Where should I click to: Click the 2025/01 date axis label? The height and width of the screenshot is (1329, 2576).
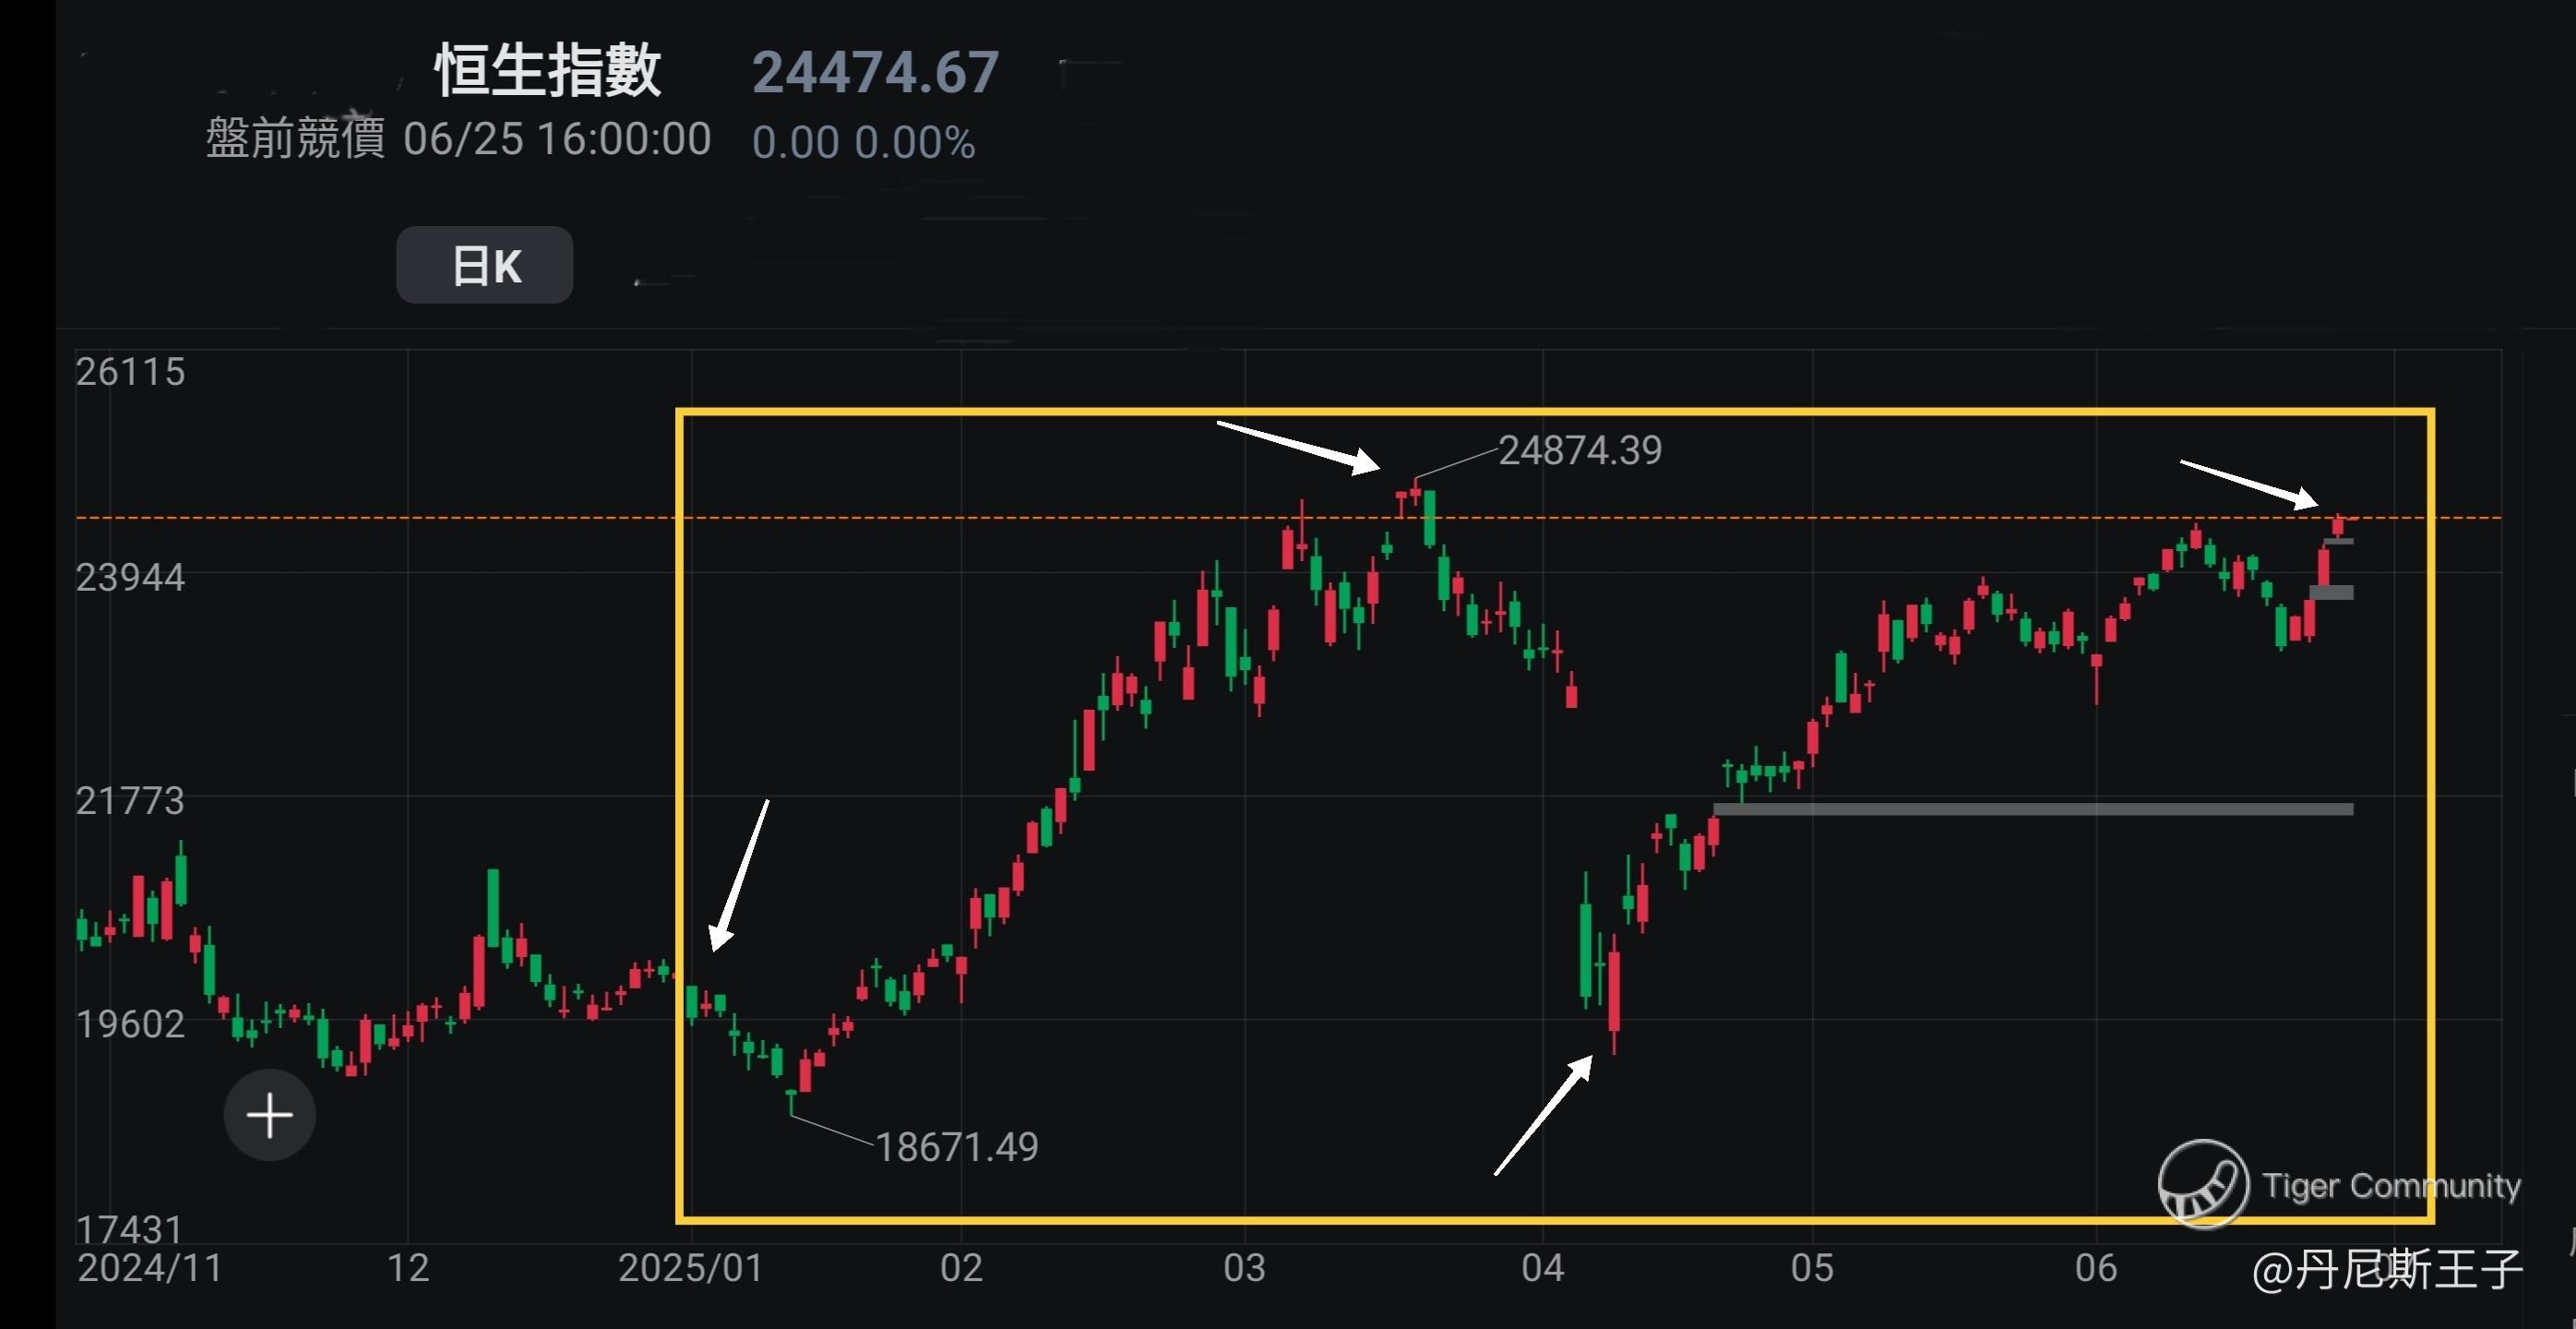coord(691,1268)
